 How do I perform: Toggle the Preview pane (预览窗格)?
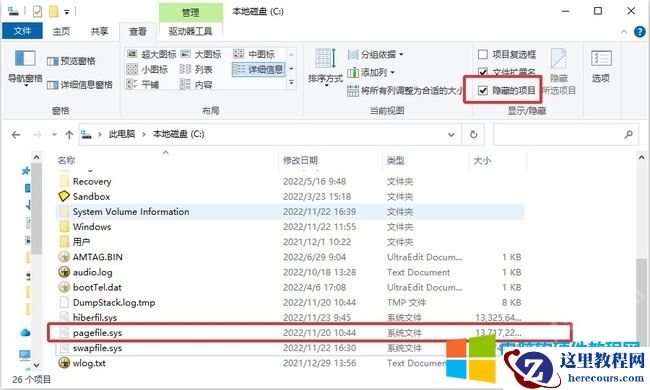[71, 61]
